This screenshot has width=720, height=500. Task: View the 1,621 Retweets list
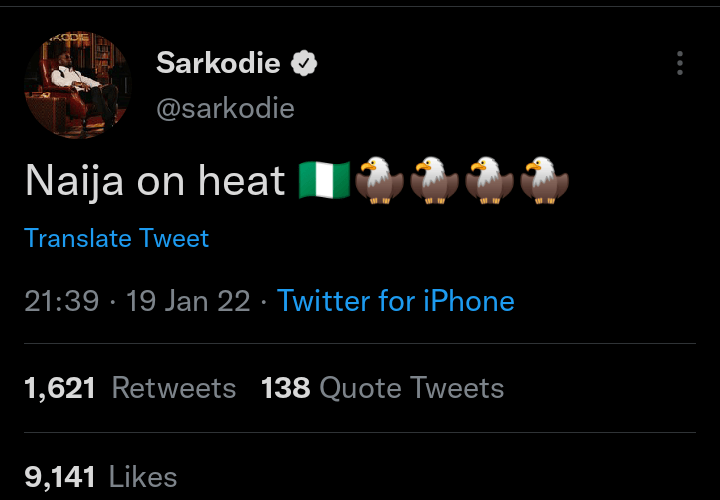[129, 388]
